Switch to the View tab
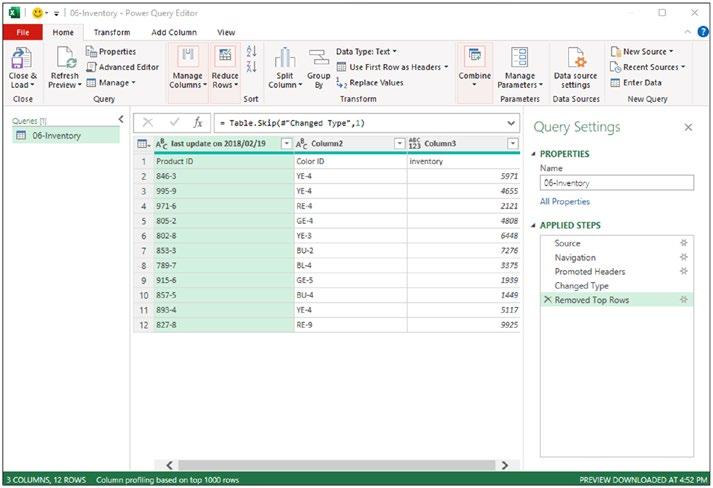 click(x=226, y=32)
